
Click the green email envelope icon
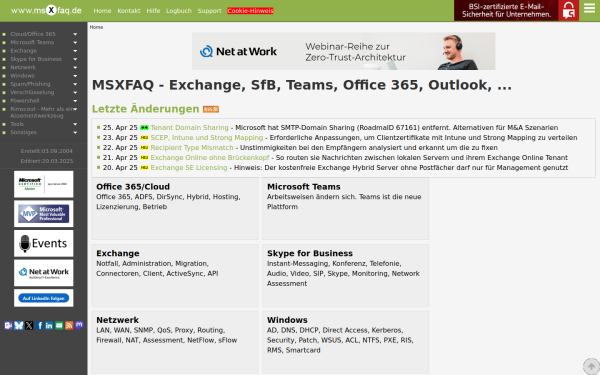pyautogui.click(x=59, y=325)
